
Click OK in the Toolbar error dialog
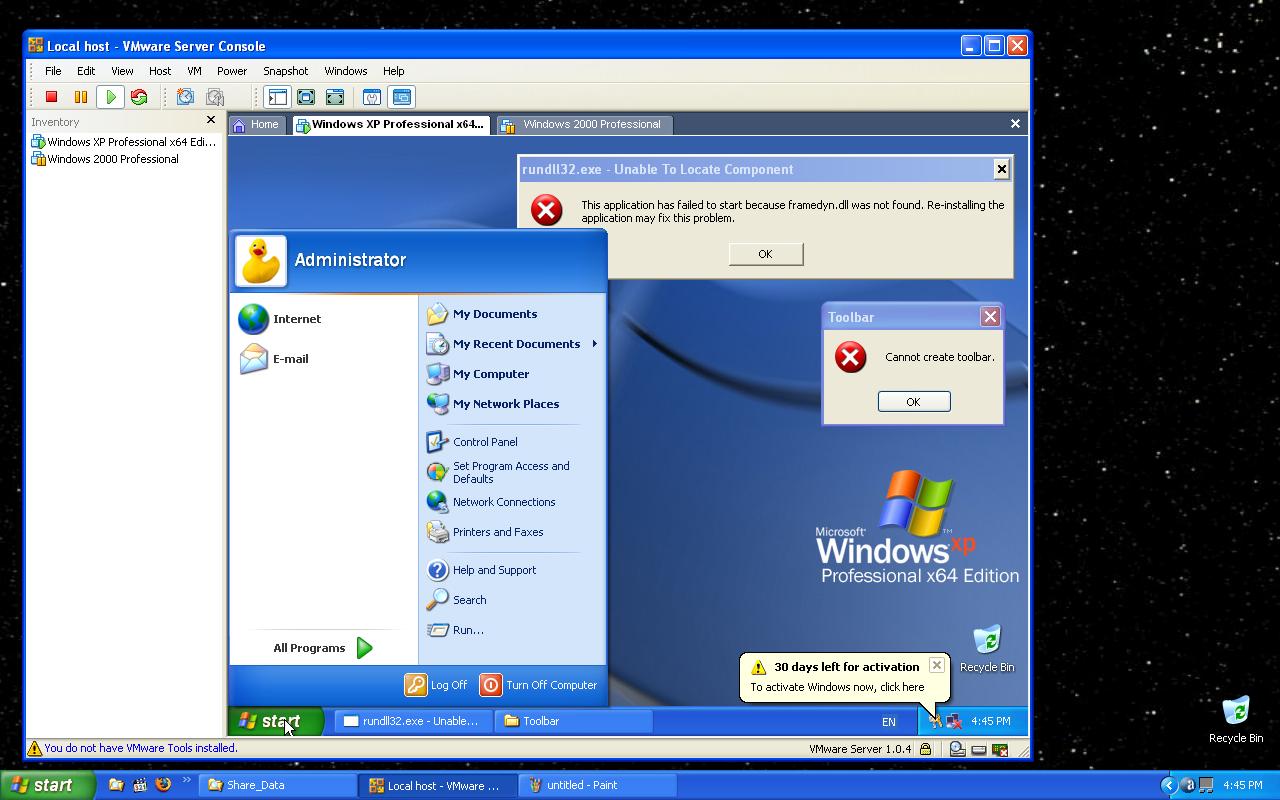[x=913, y=401]
